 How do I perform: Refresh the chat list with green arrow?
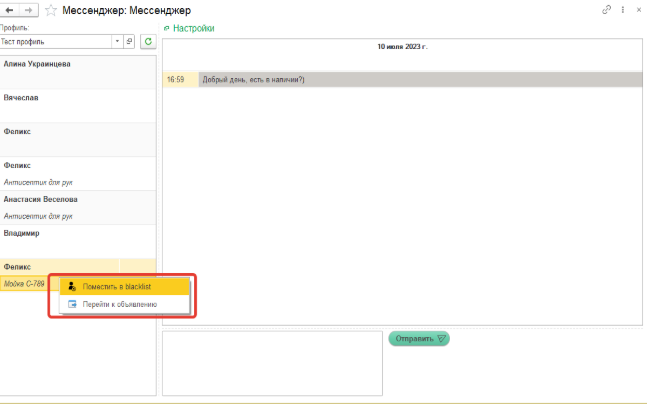(x=148, y=42)
